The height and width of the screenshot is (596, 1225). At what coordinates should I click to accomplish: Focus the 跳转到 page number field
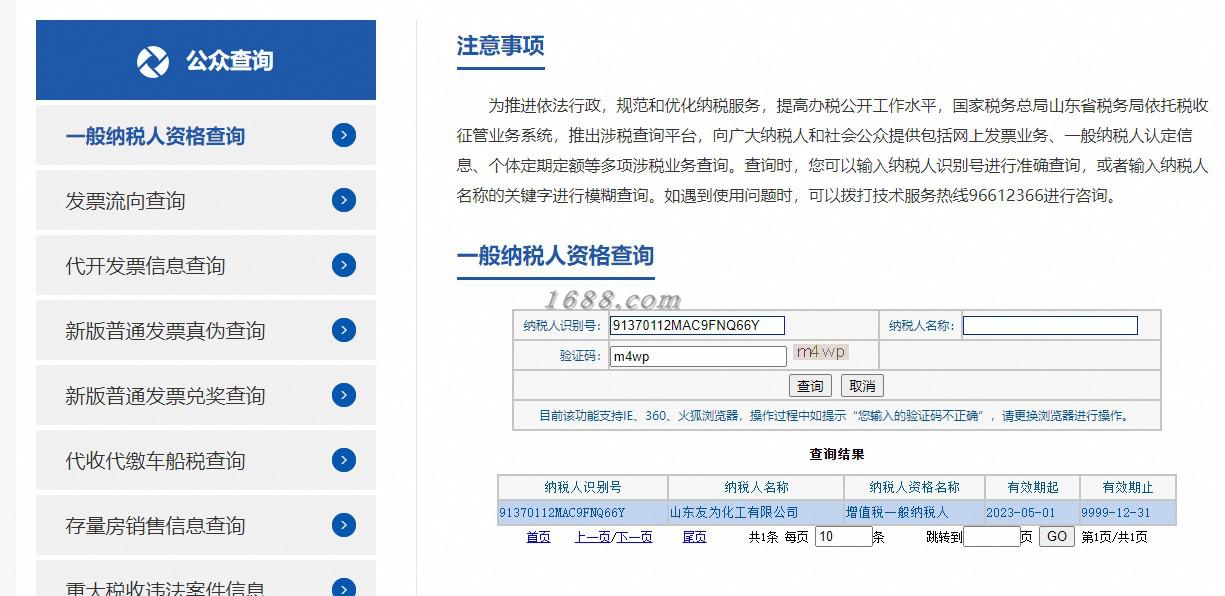tap(992, 537)
